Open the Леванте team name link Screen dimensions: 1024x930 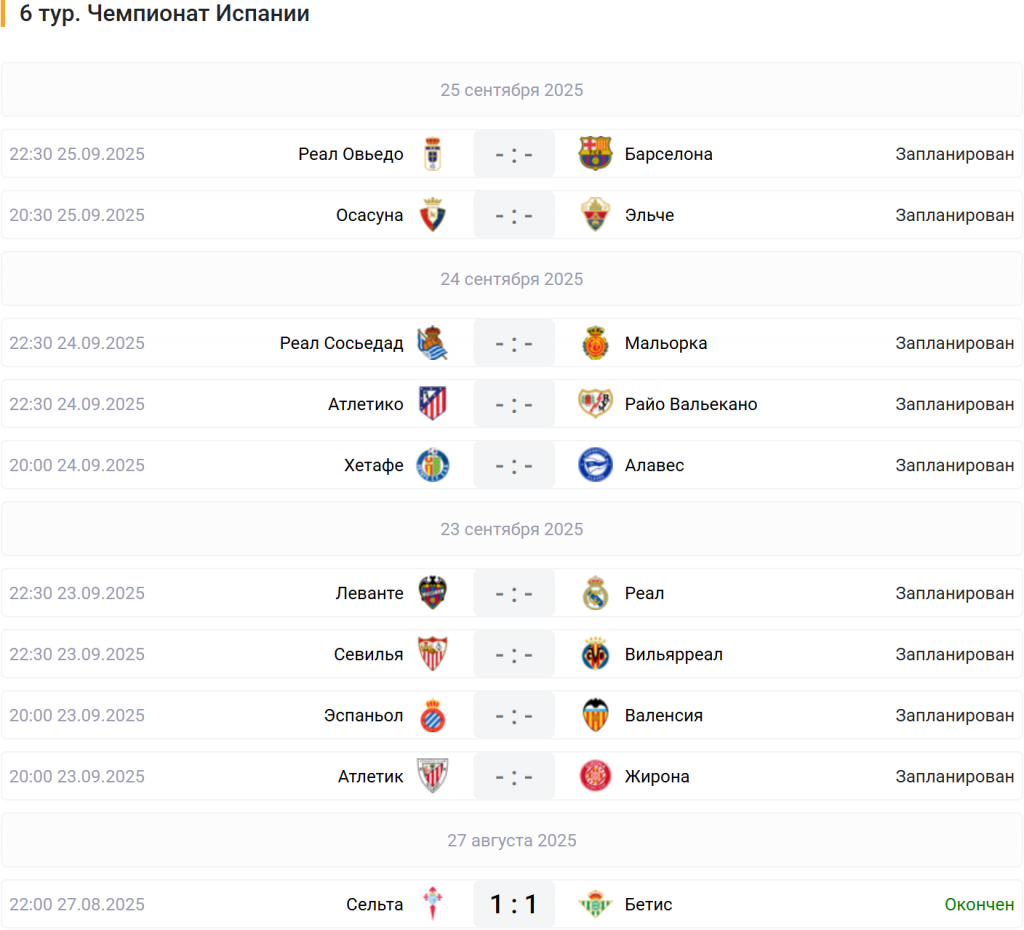click(x=370, y=593)
